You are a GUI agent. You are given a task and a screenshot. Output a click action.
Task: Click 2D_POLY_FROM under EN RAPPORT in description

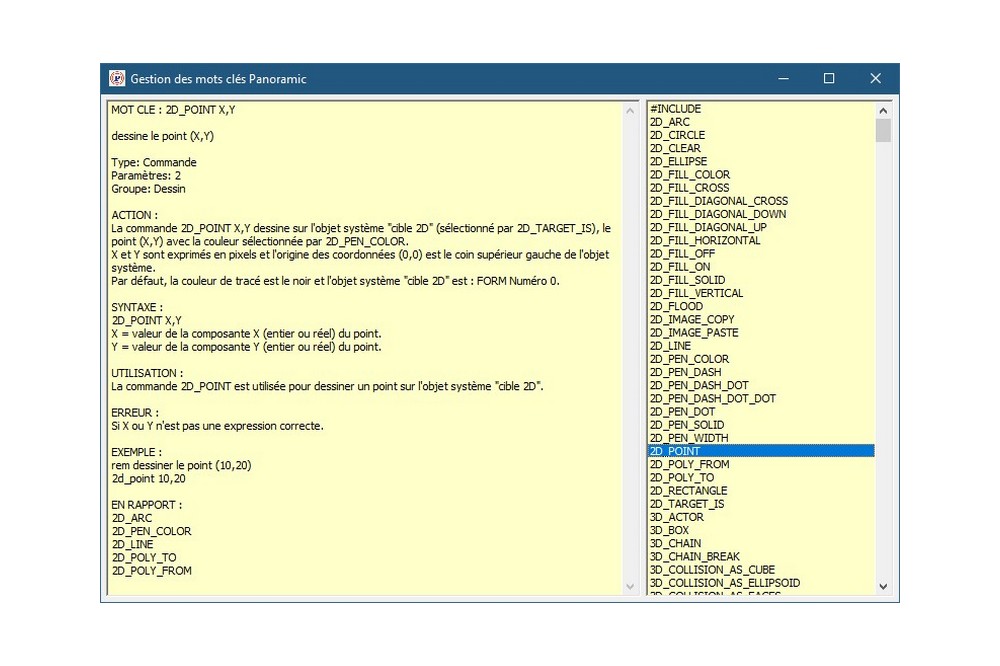[x=152, y=571]
